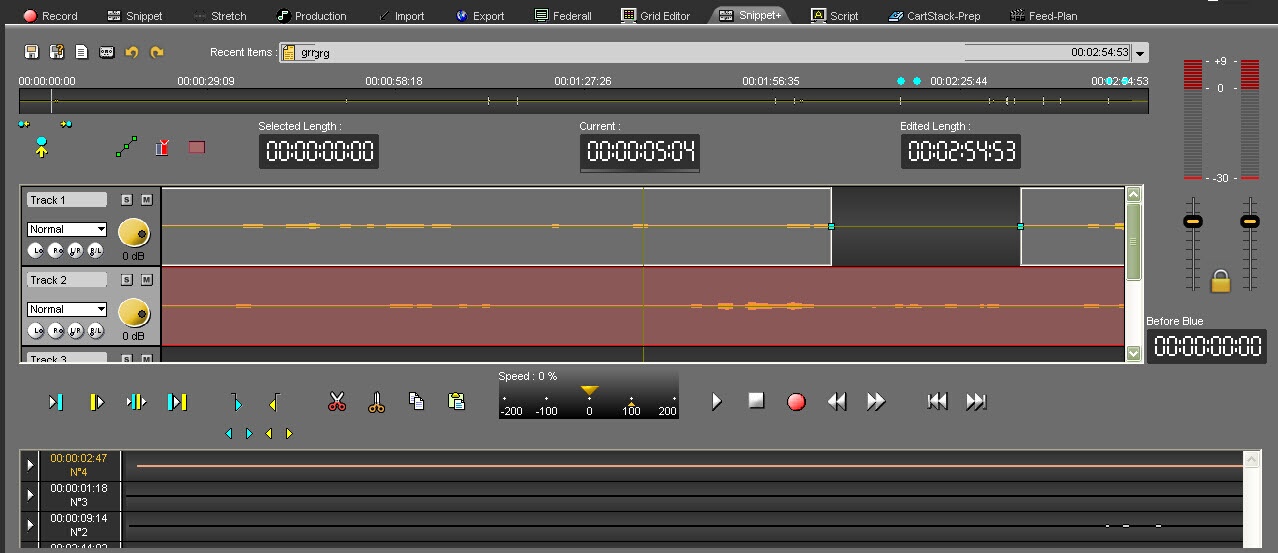This screenshot has height=553, width=1278.
Task: Click the green envelope points icon
Action: click(126, 147)
